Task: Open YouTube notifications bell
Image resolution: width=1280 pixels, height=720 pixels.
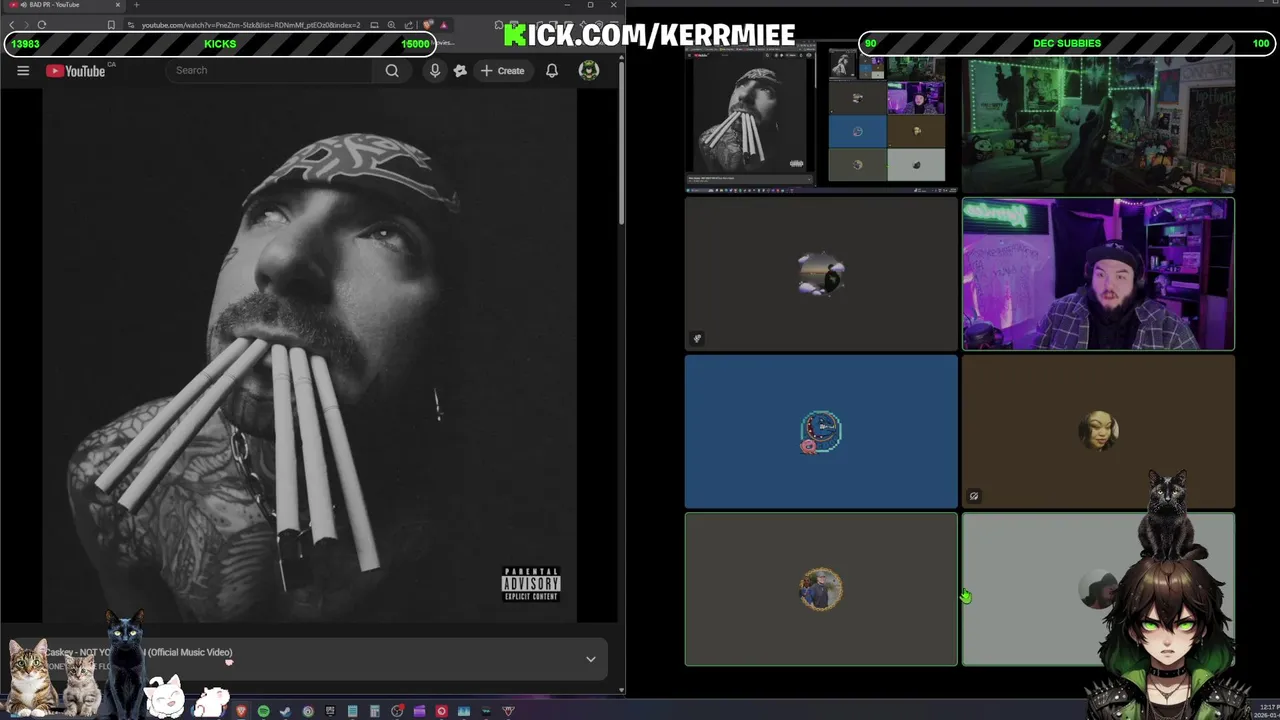Action: 552,70
